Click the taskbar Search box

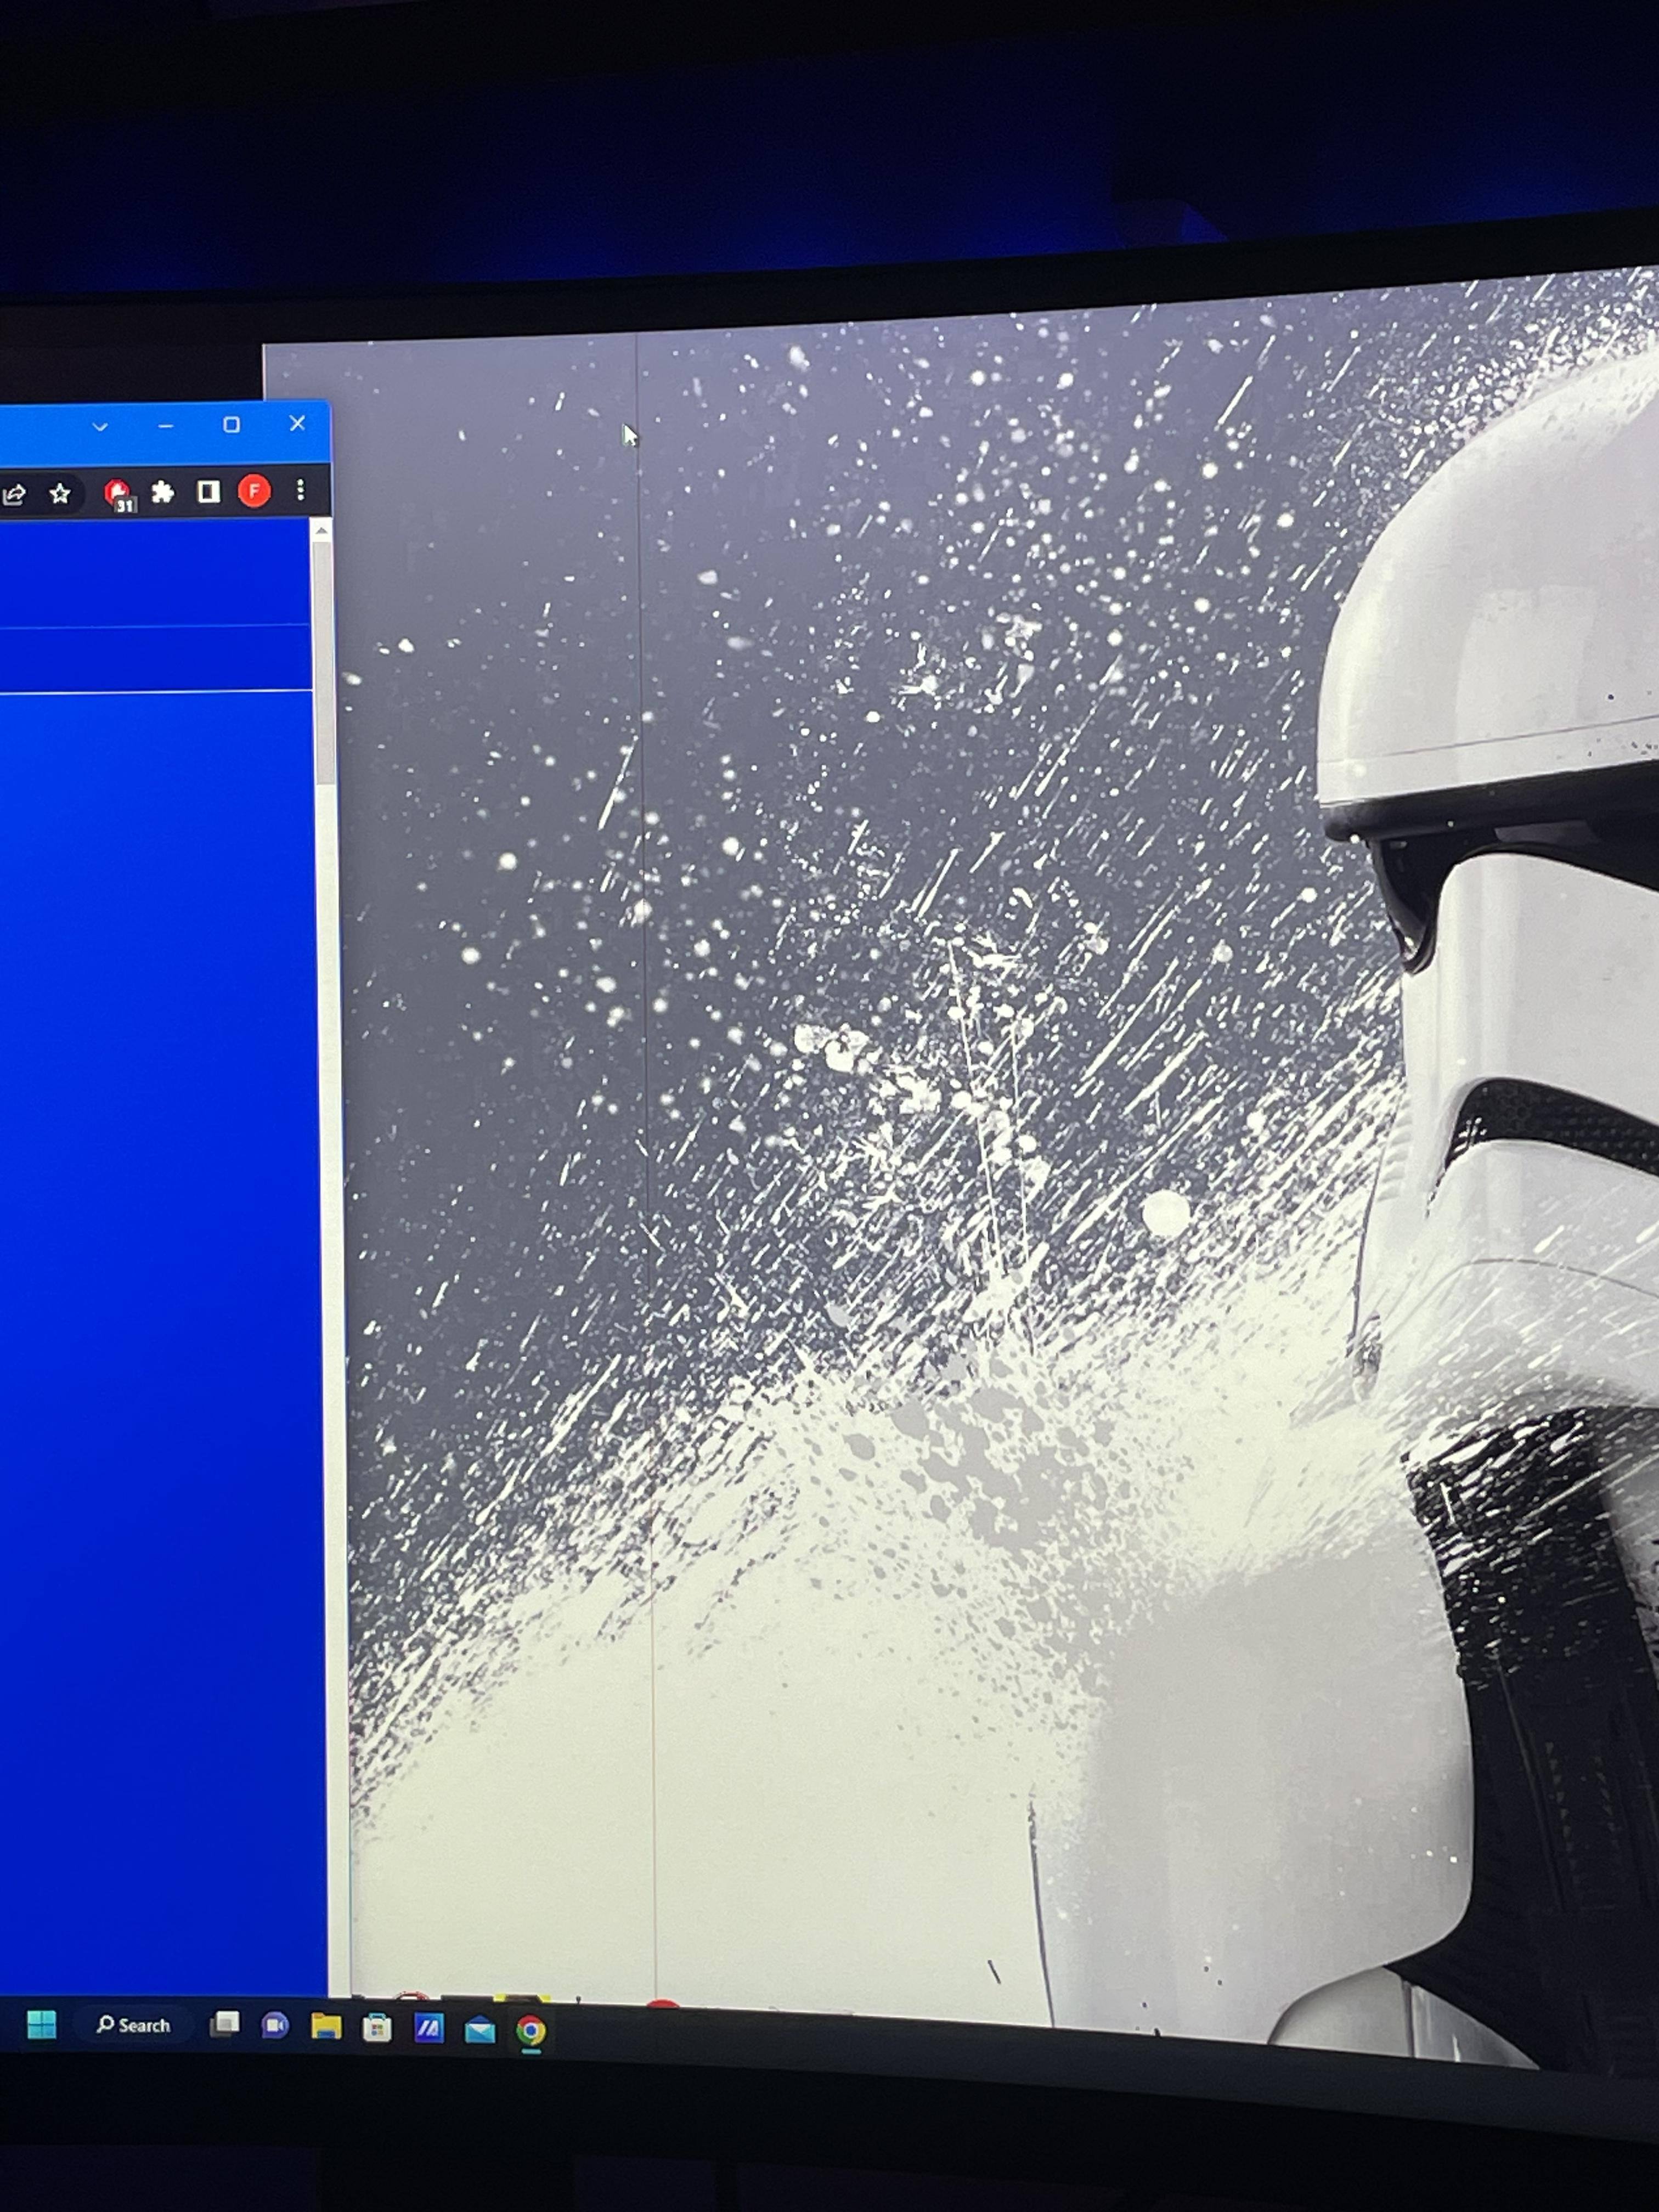click(x=133, y=2025)
